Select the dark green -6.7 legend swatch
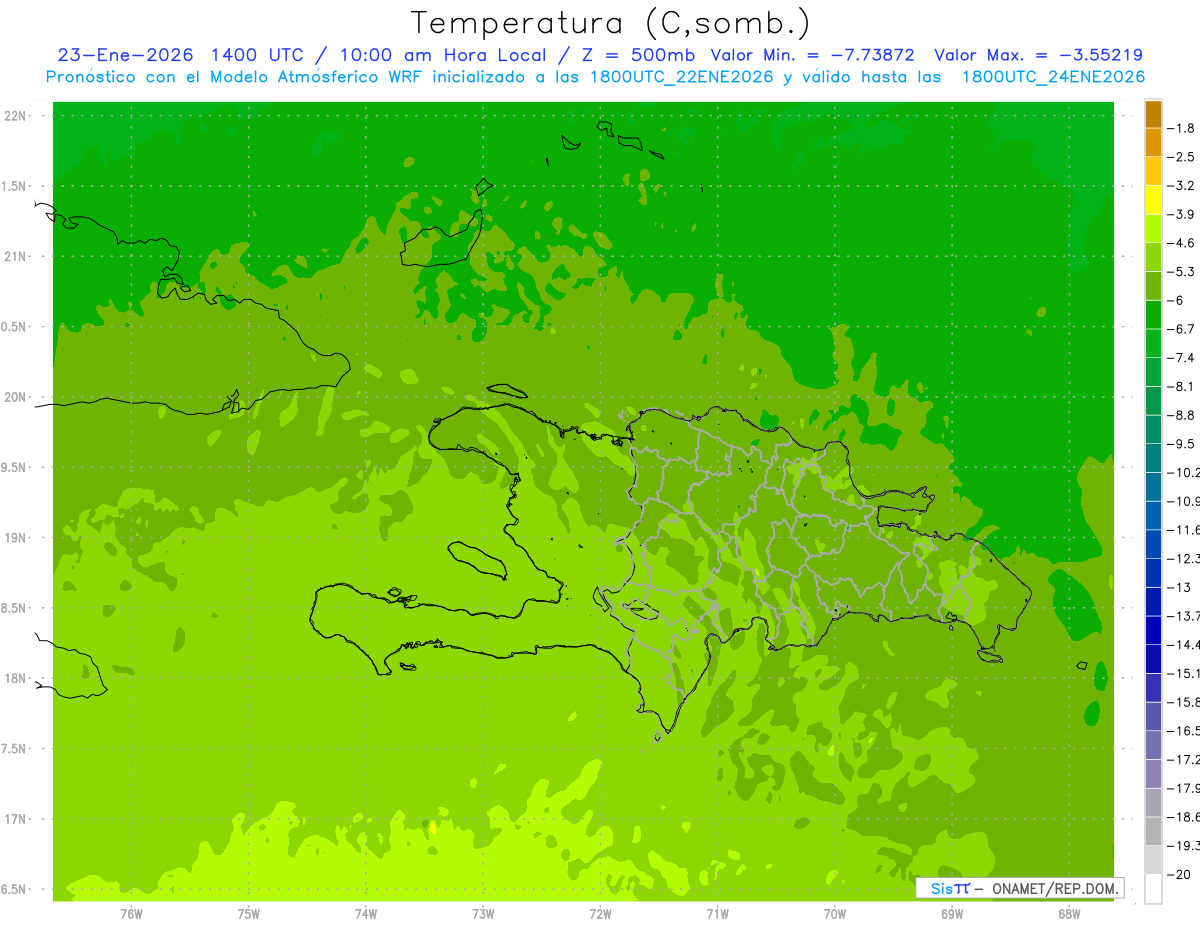 point(1153,315)
